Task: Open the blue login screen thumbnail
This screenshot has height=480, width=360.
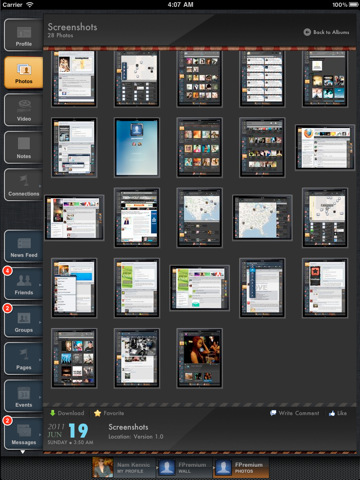Action: (137, 147)
